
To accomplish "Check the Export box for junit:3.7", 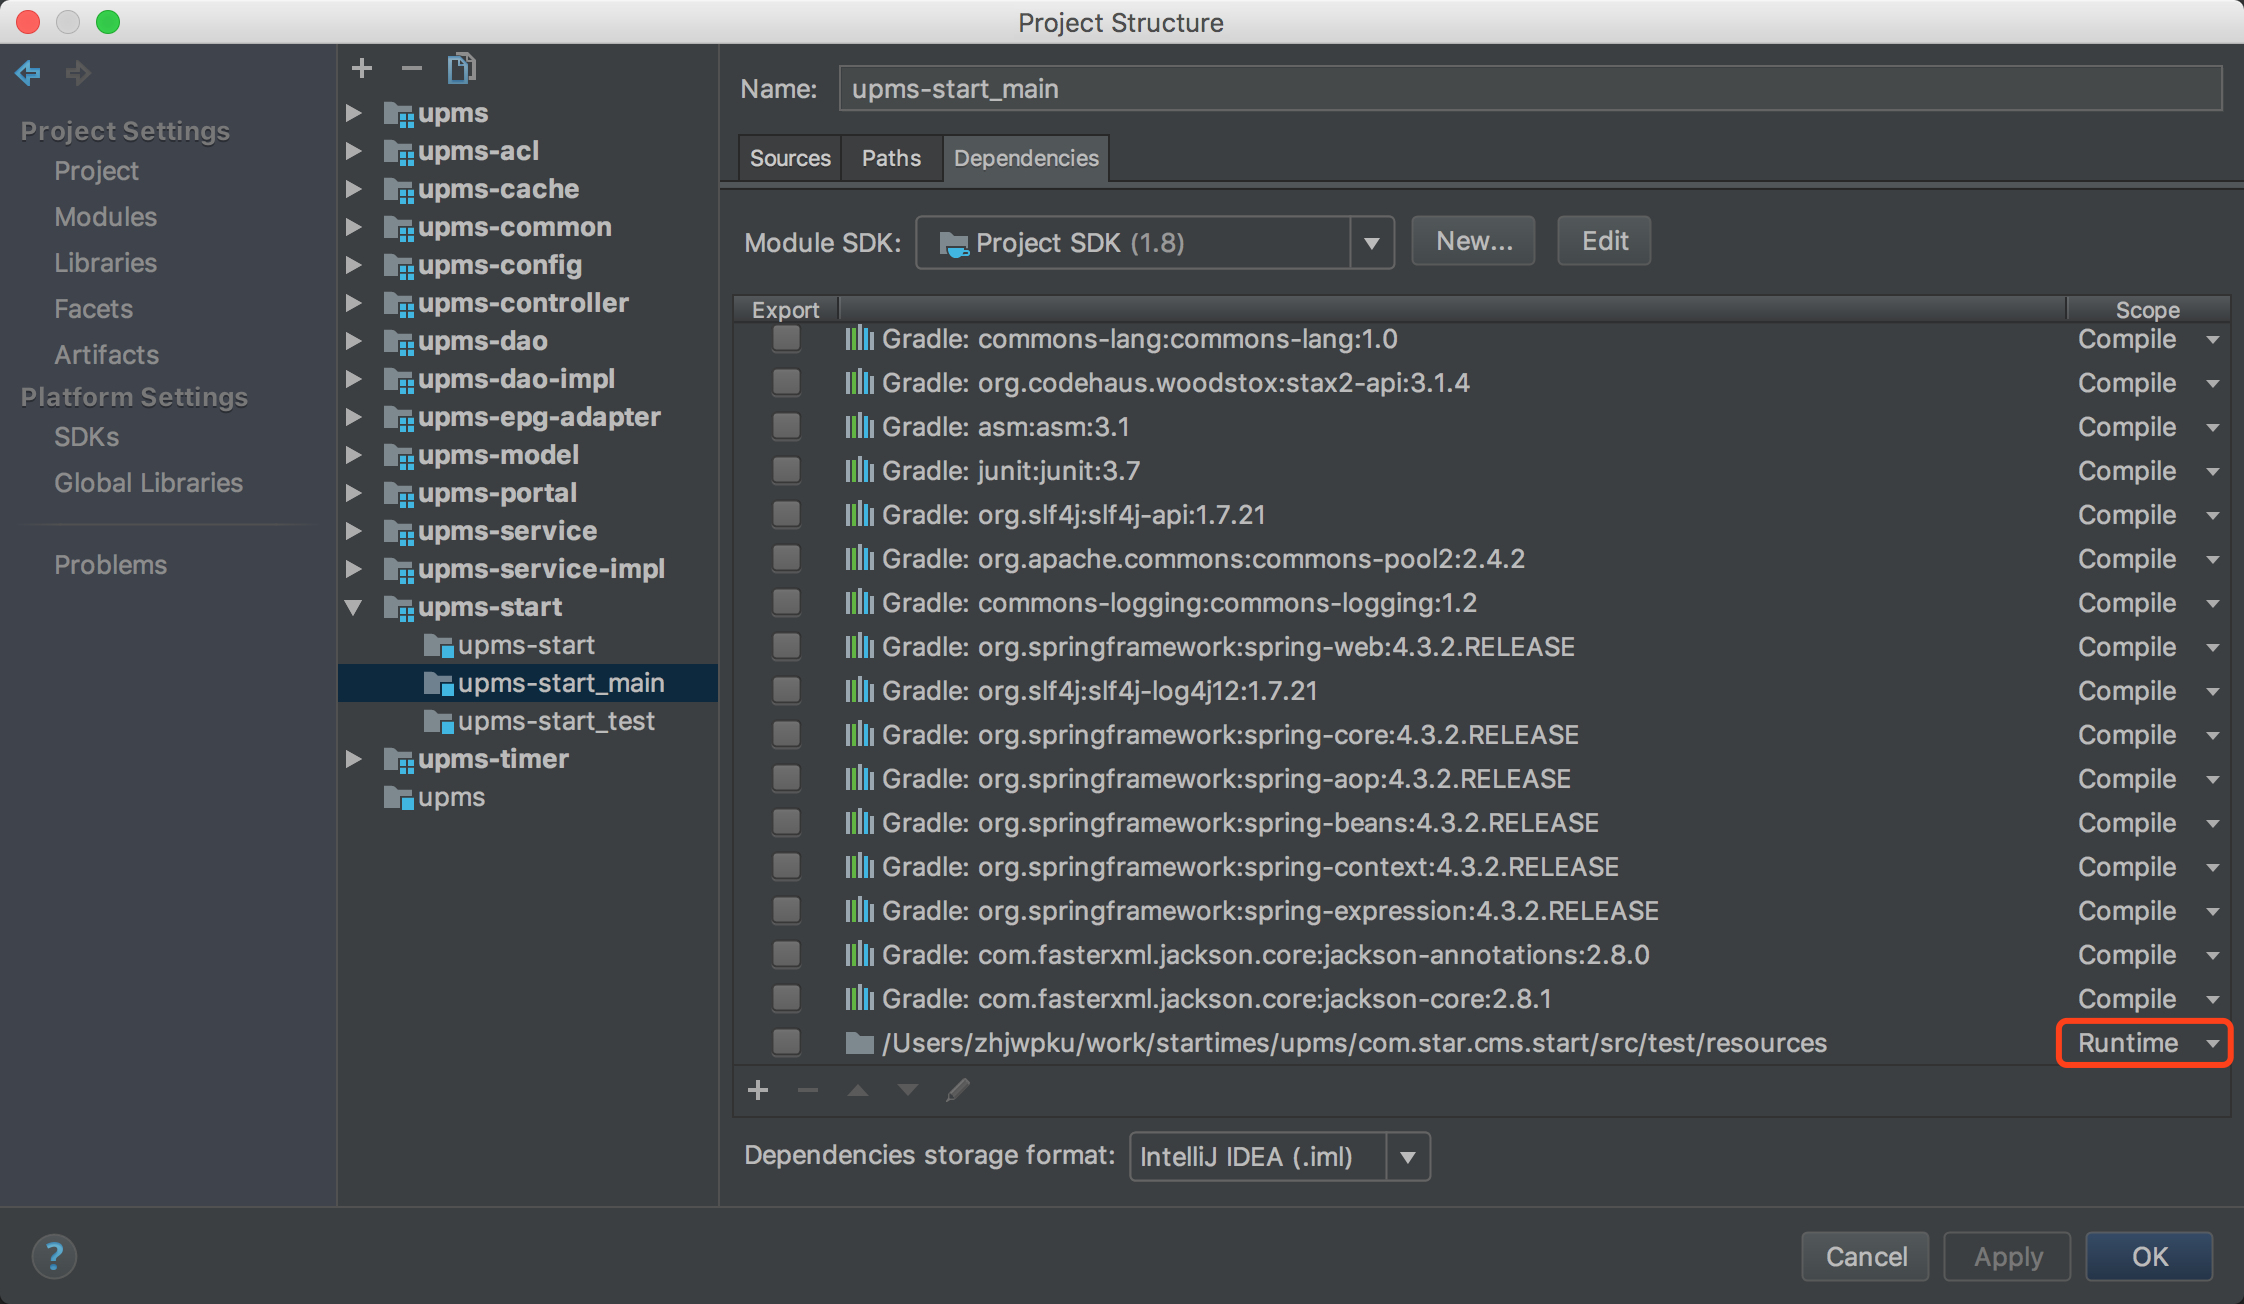I will click(x=786, y=470).
